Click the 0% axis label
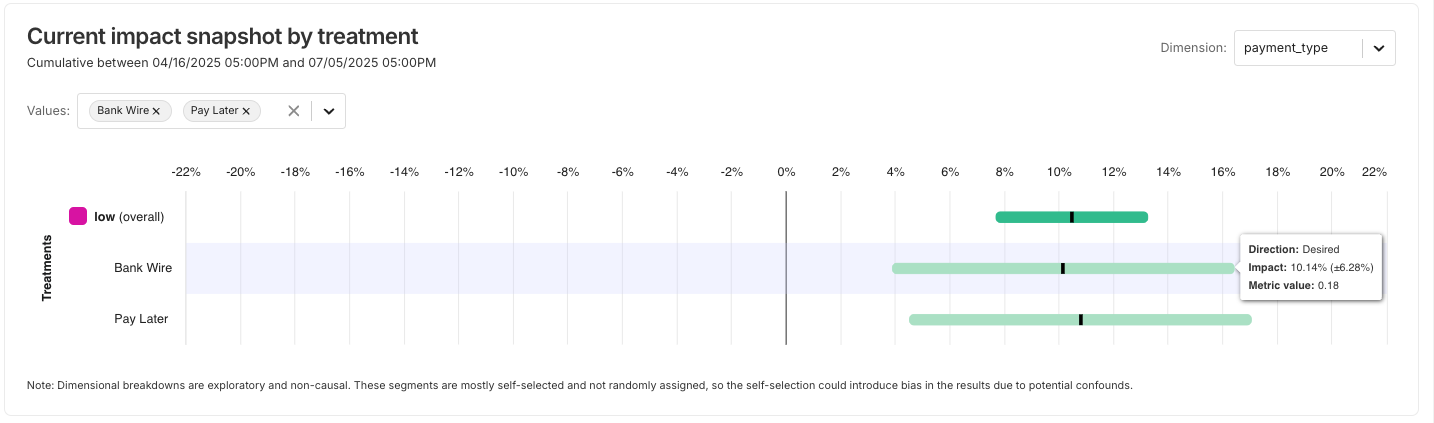1434x423 pixels. (786, 171)
